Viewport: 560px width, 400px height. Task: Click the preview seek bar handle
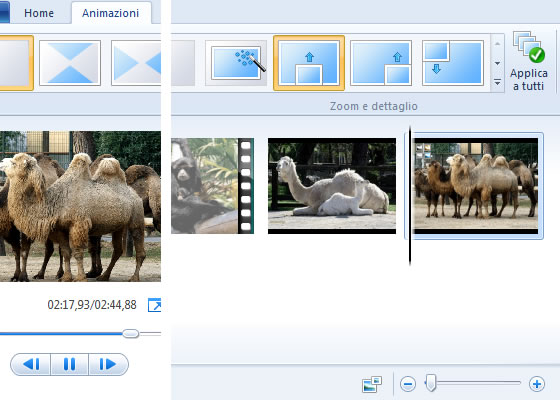pyautogui.click(x=130, y=334)
